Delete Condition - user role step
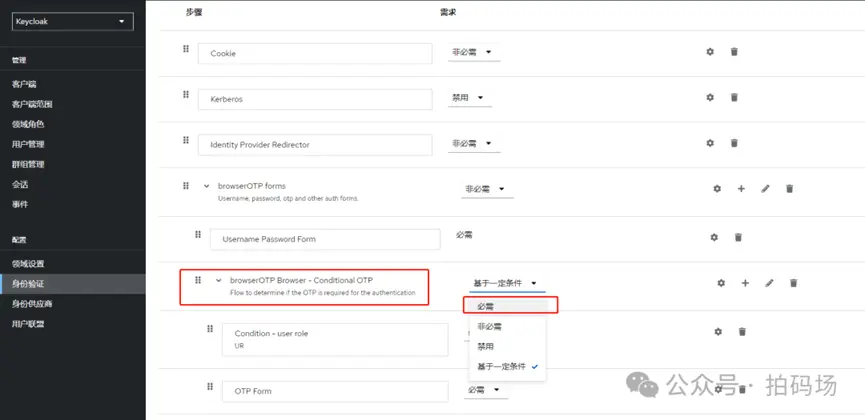865x420 pixels. [742, 332]
